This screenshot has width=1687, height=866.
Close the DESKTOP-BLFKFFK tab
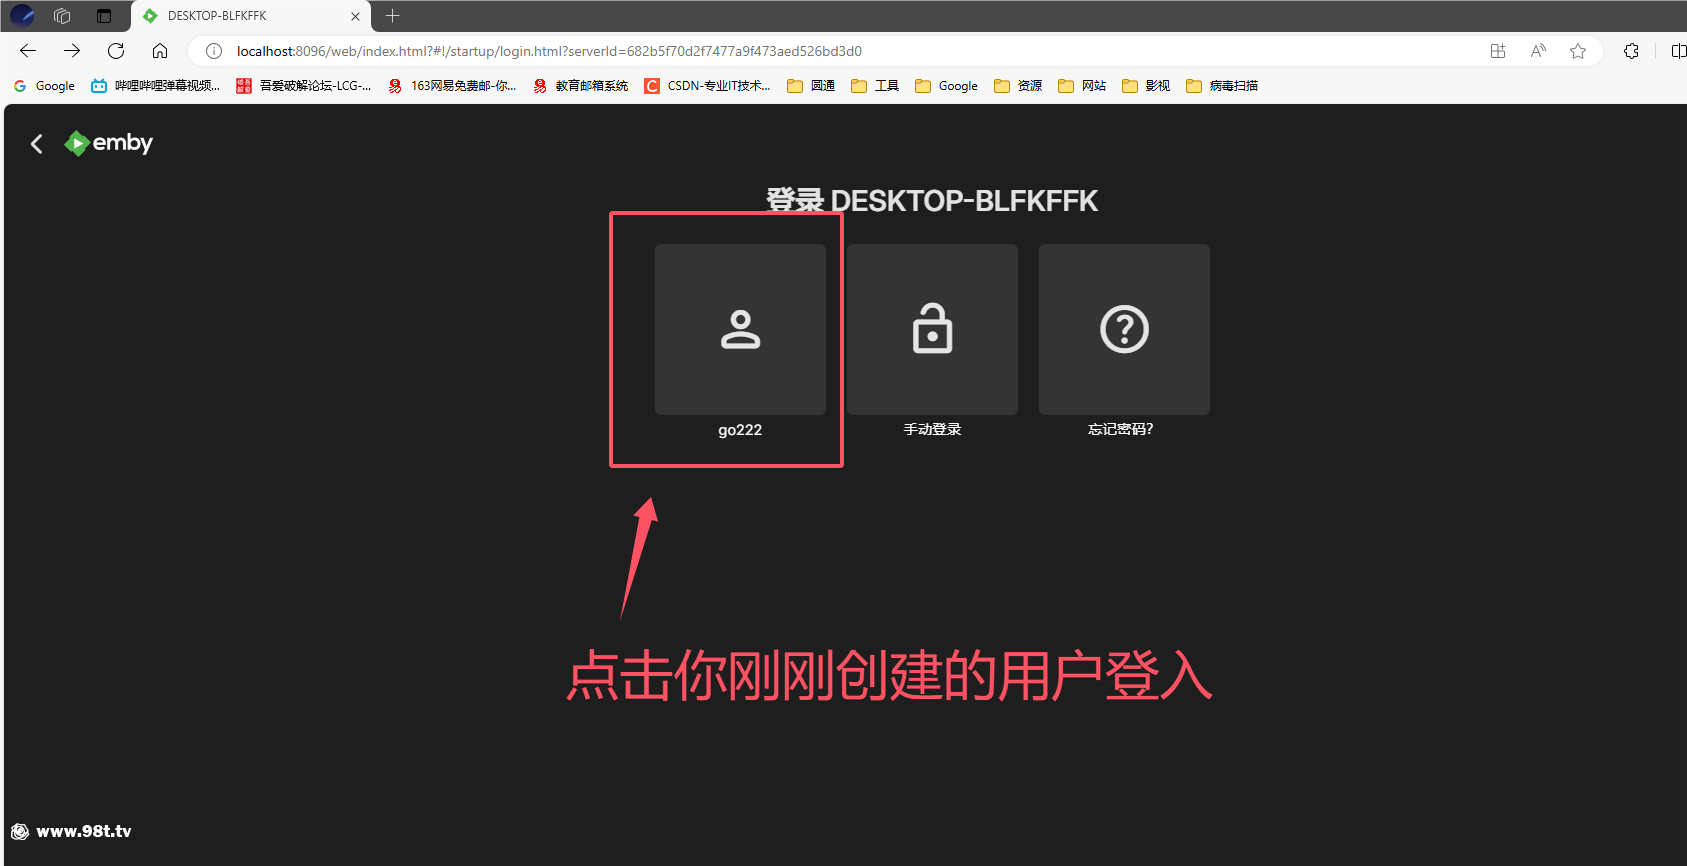pyautogui.click(x=355, y=16)
